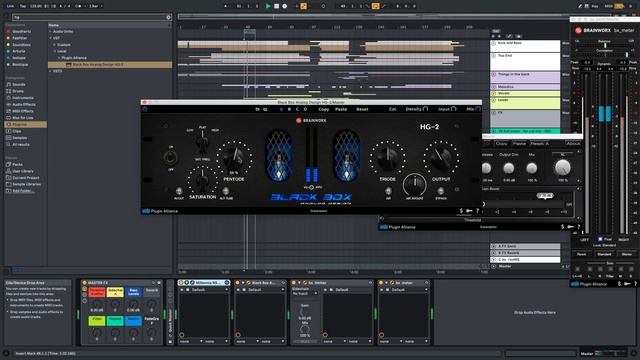
Task: Start playback with the green Play button
Action: click(x=268, y=6)
